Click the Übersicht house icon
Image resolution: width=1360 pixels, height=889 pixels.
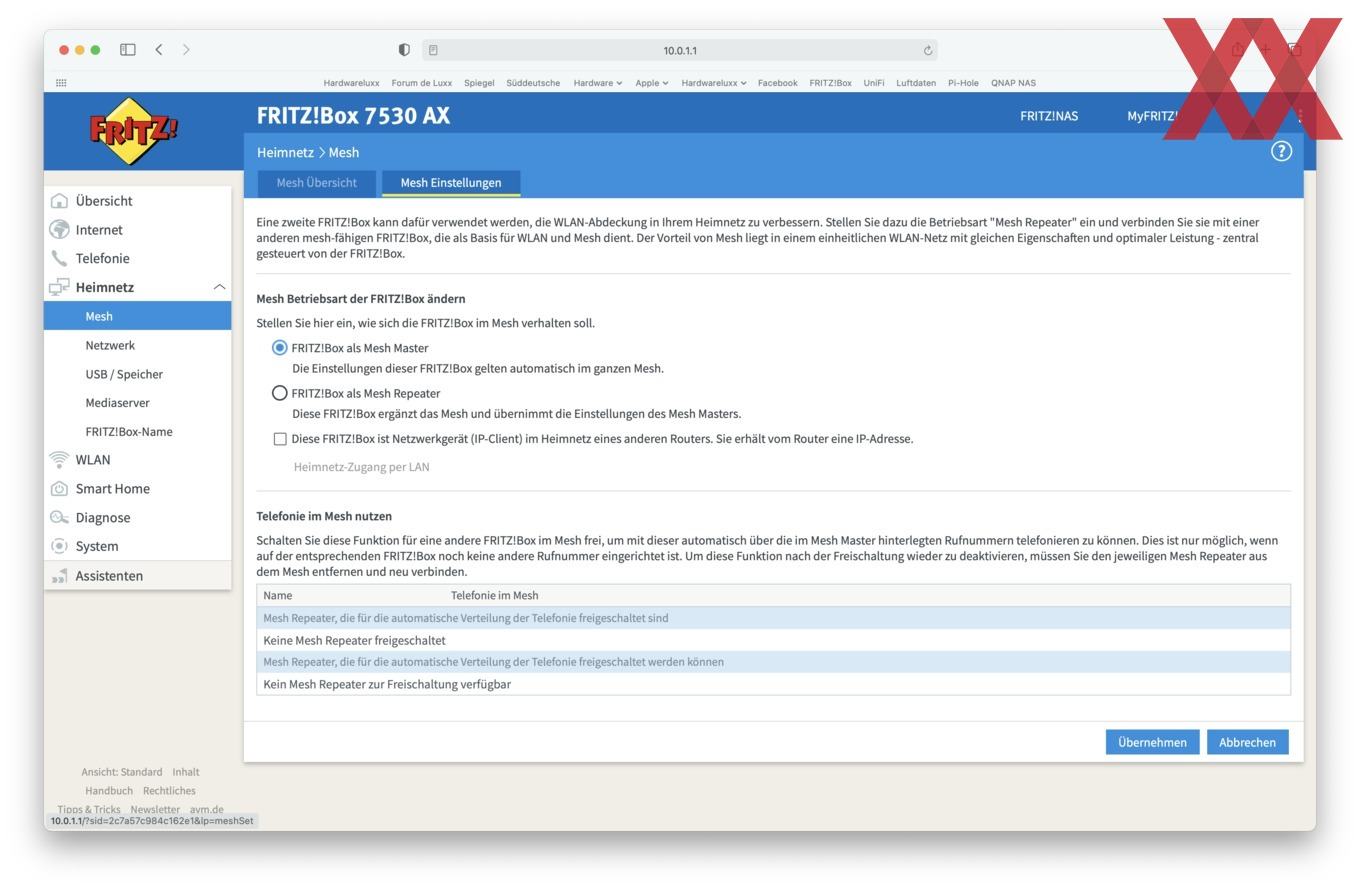tap(60, 201)
